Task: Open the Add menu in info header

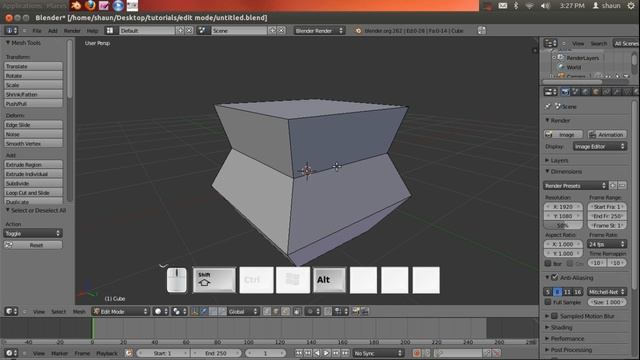Action: click(x=53, y=31)
